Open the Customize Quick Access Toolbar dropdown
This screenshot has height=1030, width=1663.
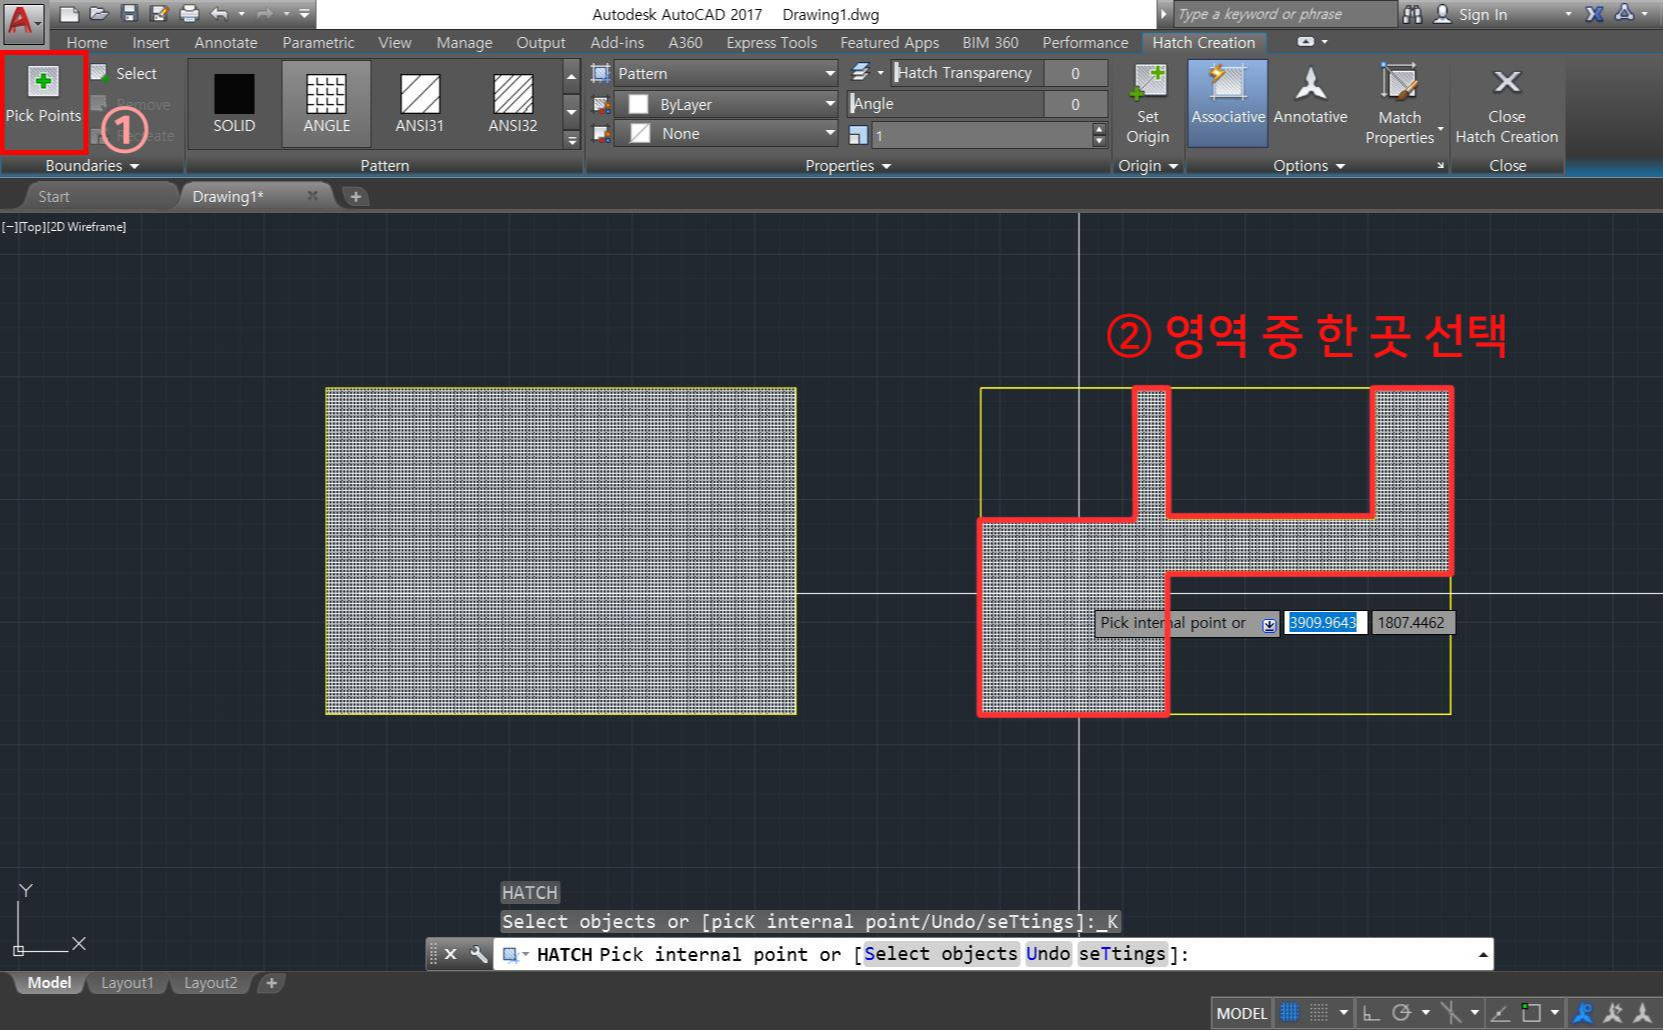(x=304, y=14)
